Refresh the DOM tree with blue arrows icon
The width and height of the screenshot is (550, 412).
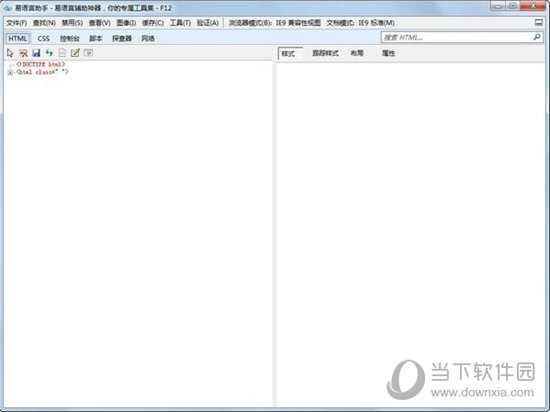[49, 53]
